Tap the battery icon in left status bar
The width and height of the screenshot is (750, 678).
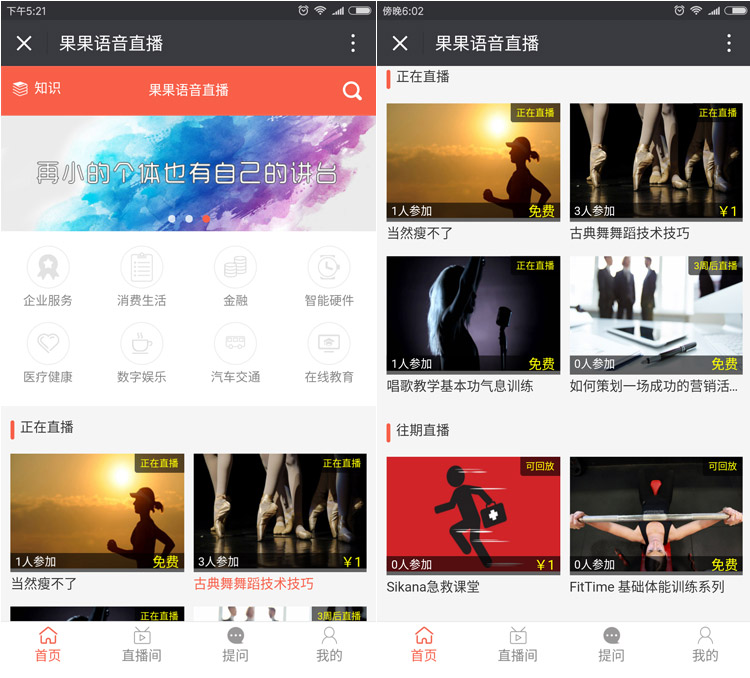(360, 11)
